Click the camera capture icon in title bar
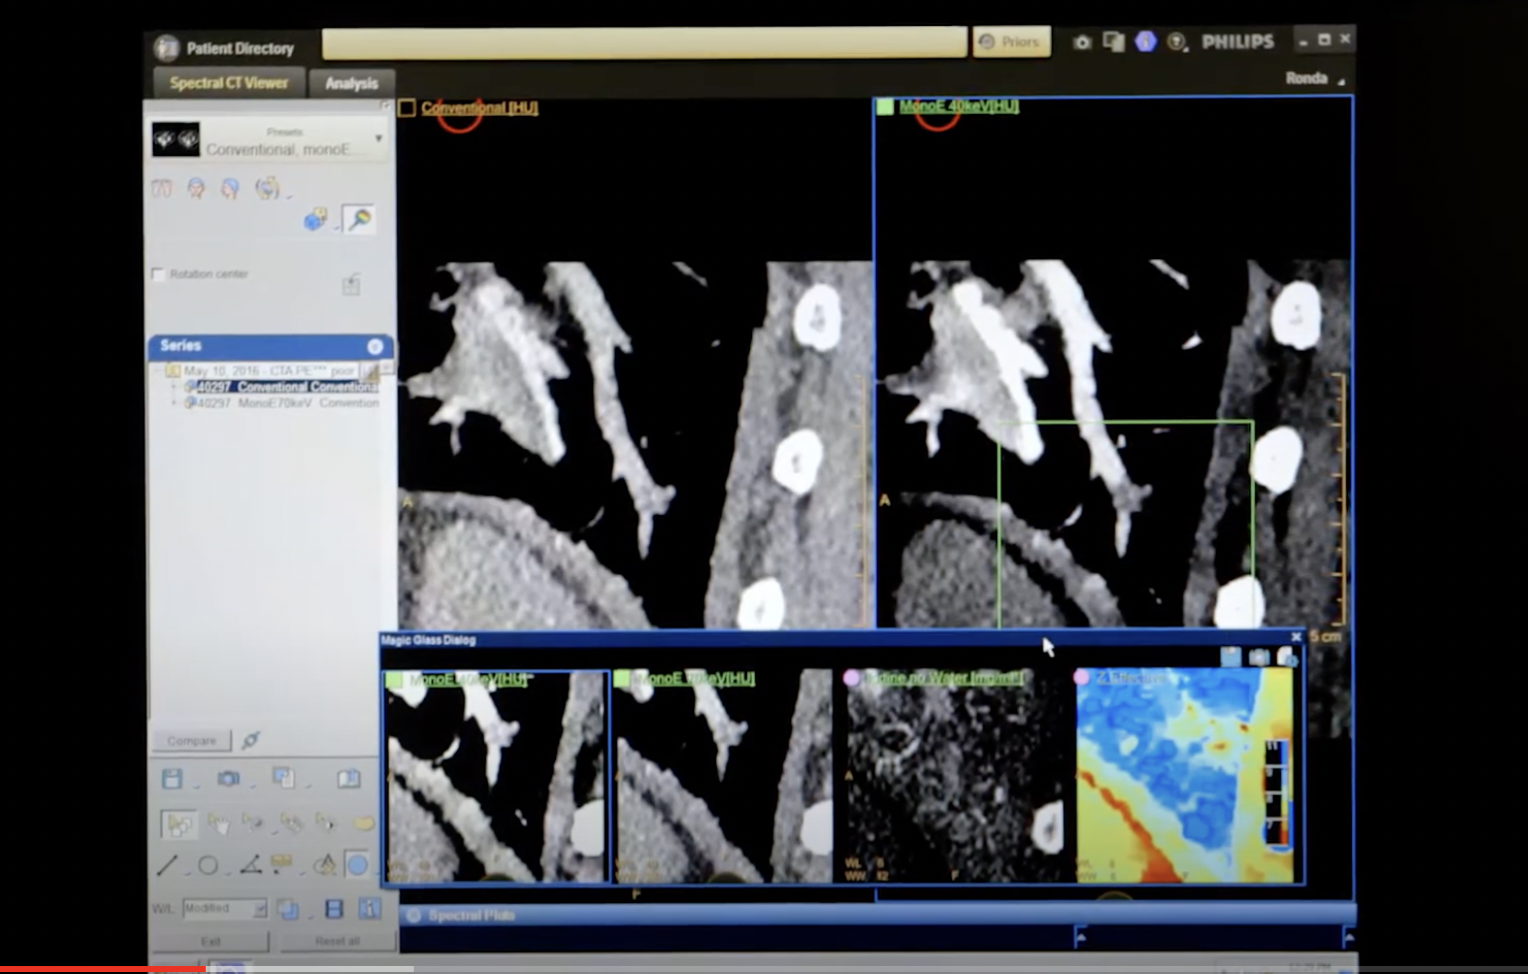 (x=1082, y=42)
